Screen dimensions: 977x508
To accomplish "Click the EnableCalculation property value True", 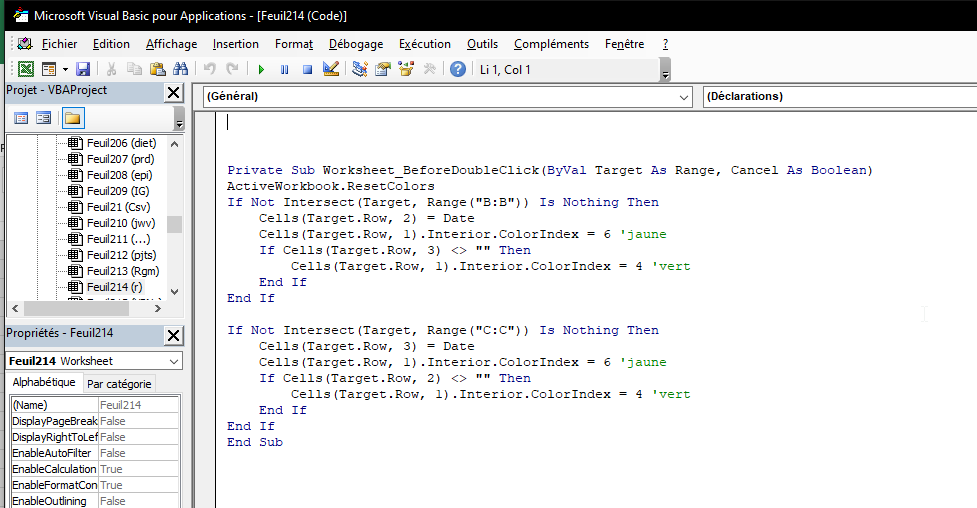I will [x=111, y=469].
